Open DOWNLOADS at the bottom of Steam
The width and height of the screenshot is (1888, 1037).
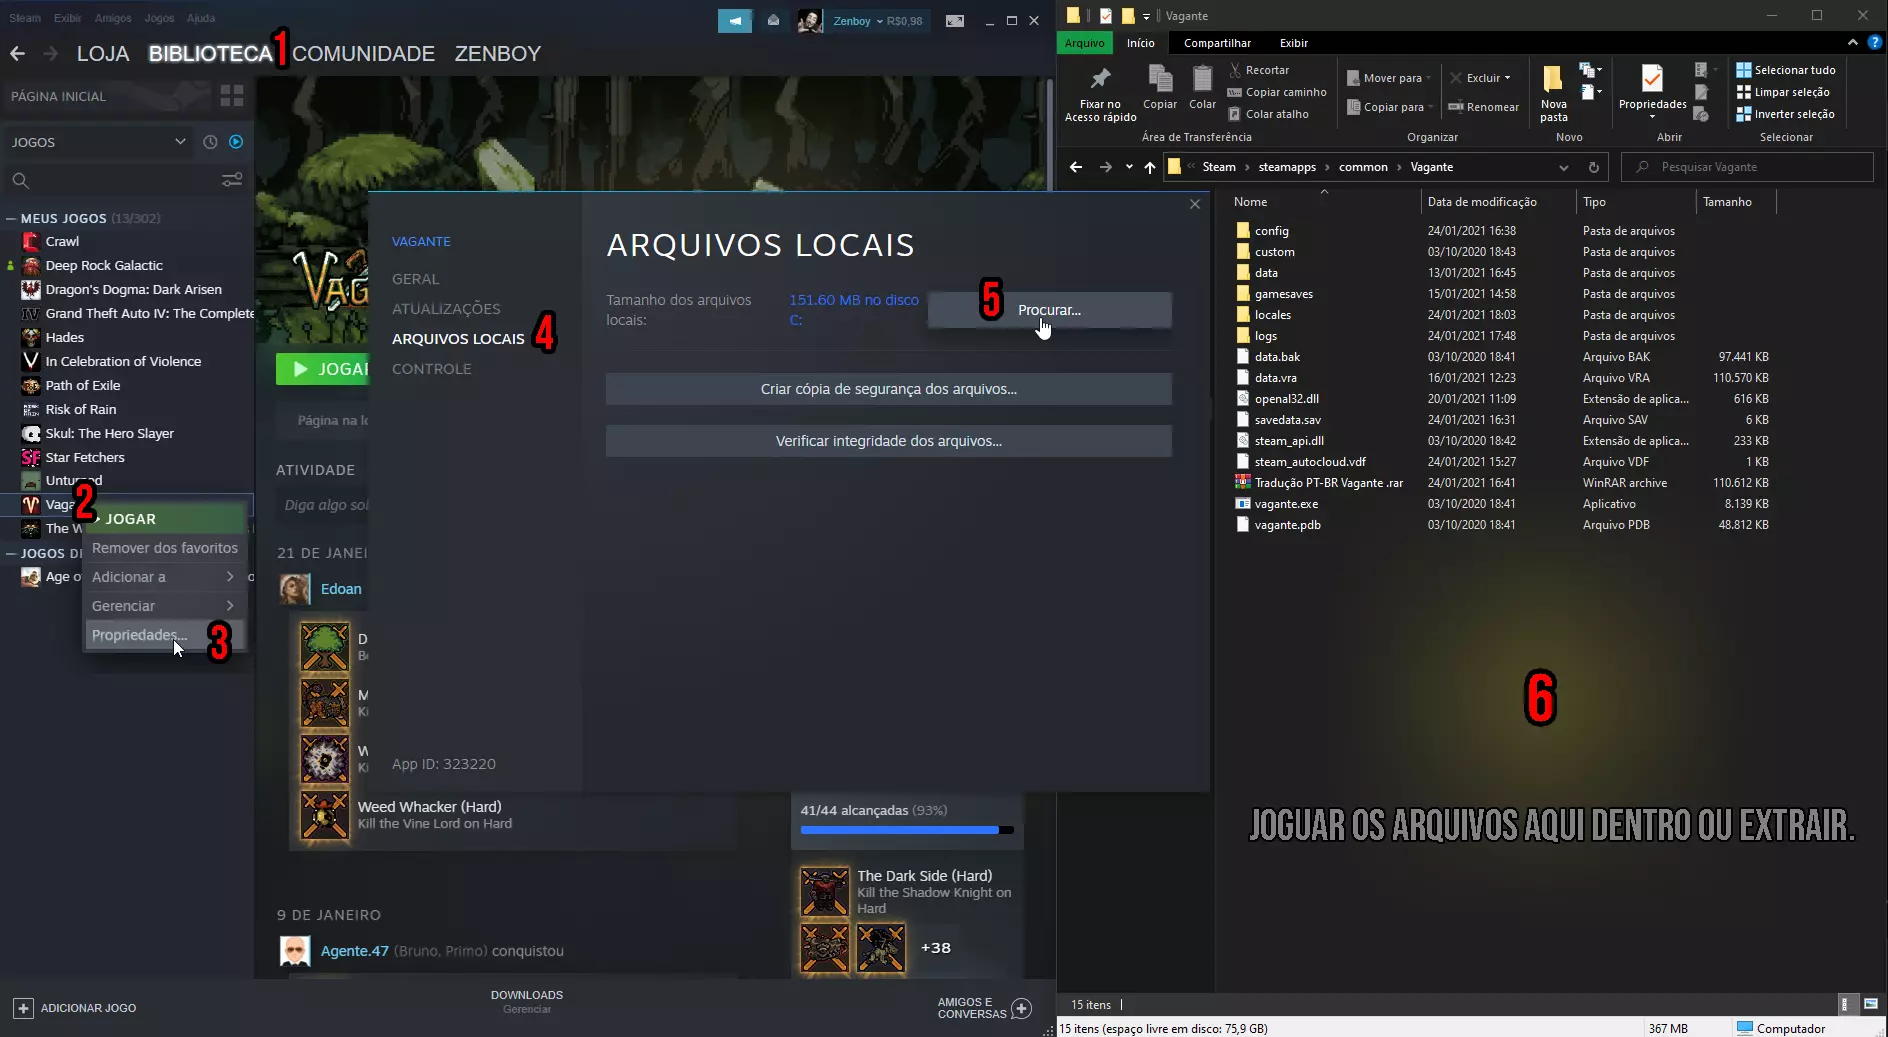(527, 995)
